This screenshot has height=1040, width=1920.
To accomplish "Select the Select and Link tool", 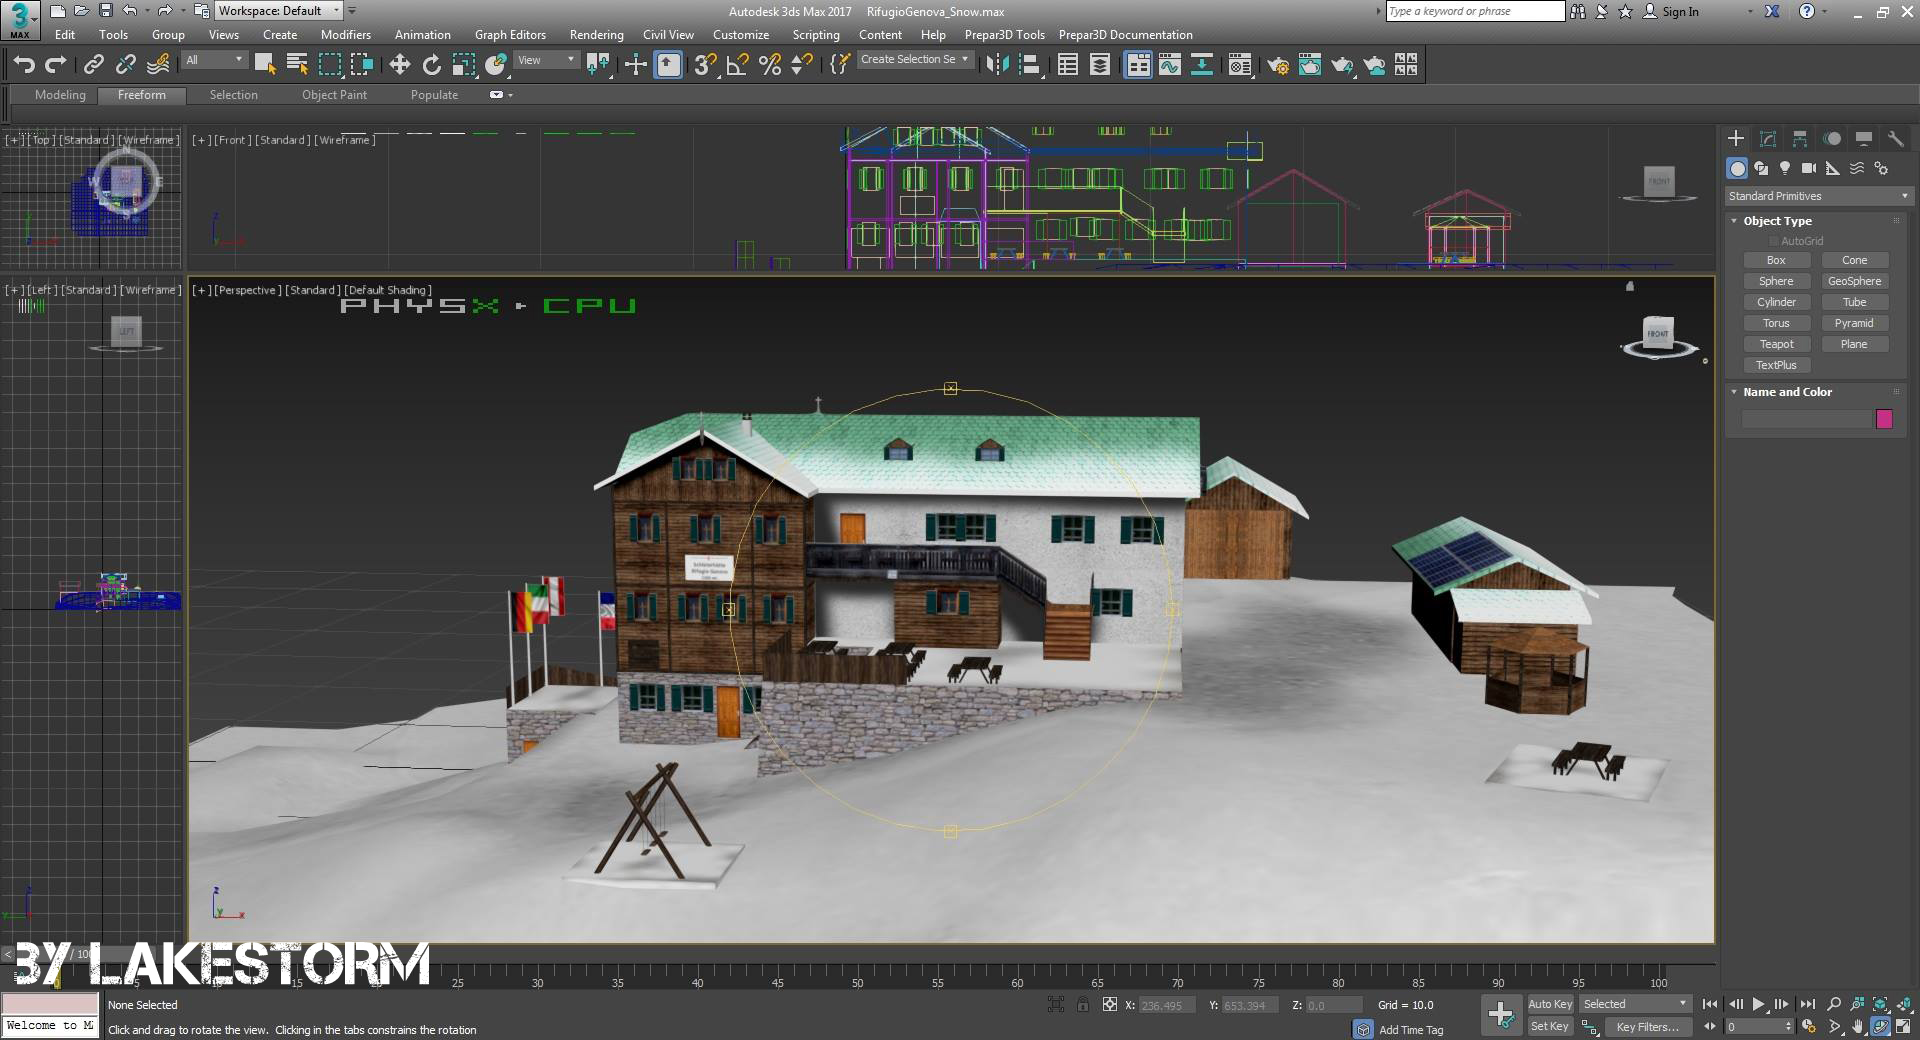I will coord(94,65).
